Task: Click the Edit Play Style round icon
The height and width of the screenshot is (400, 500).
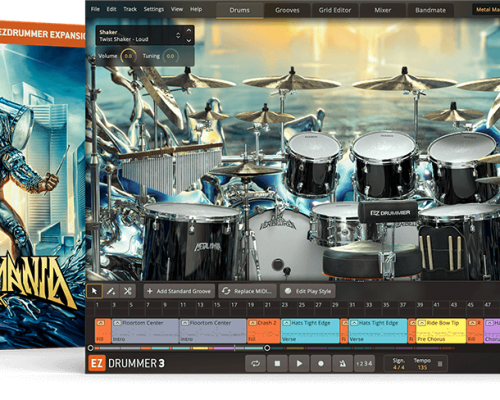Action: pos(288,291)
